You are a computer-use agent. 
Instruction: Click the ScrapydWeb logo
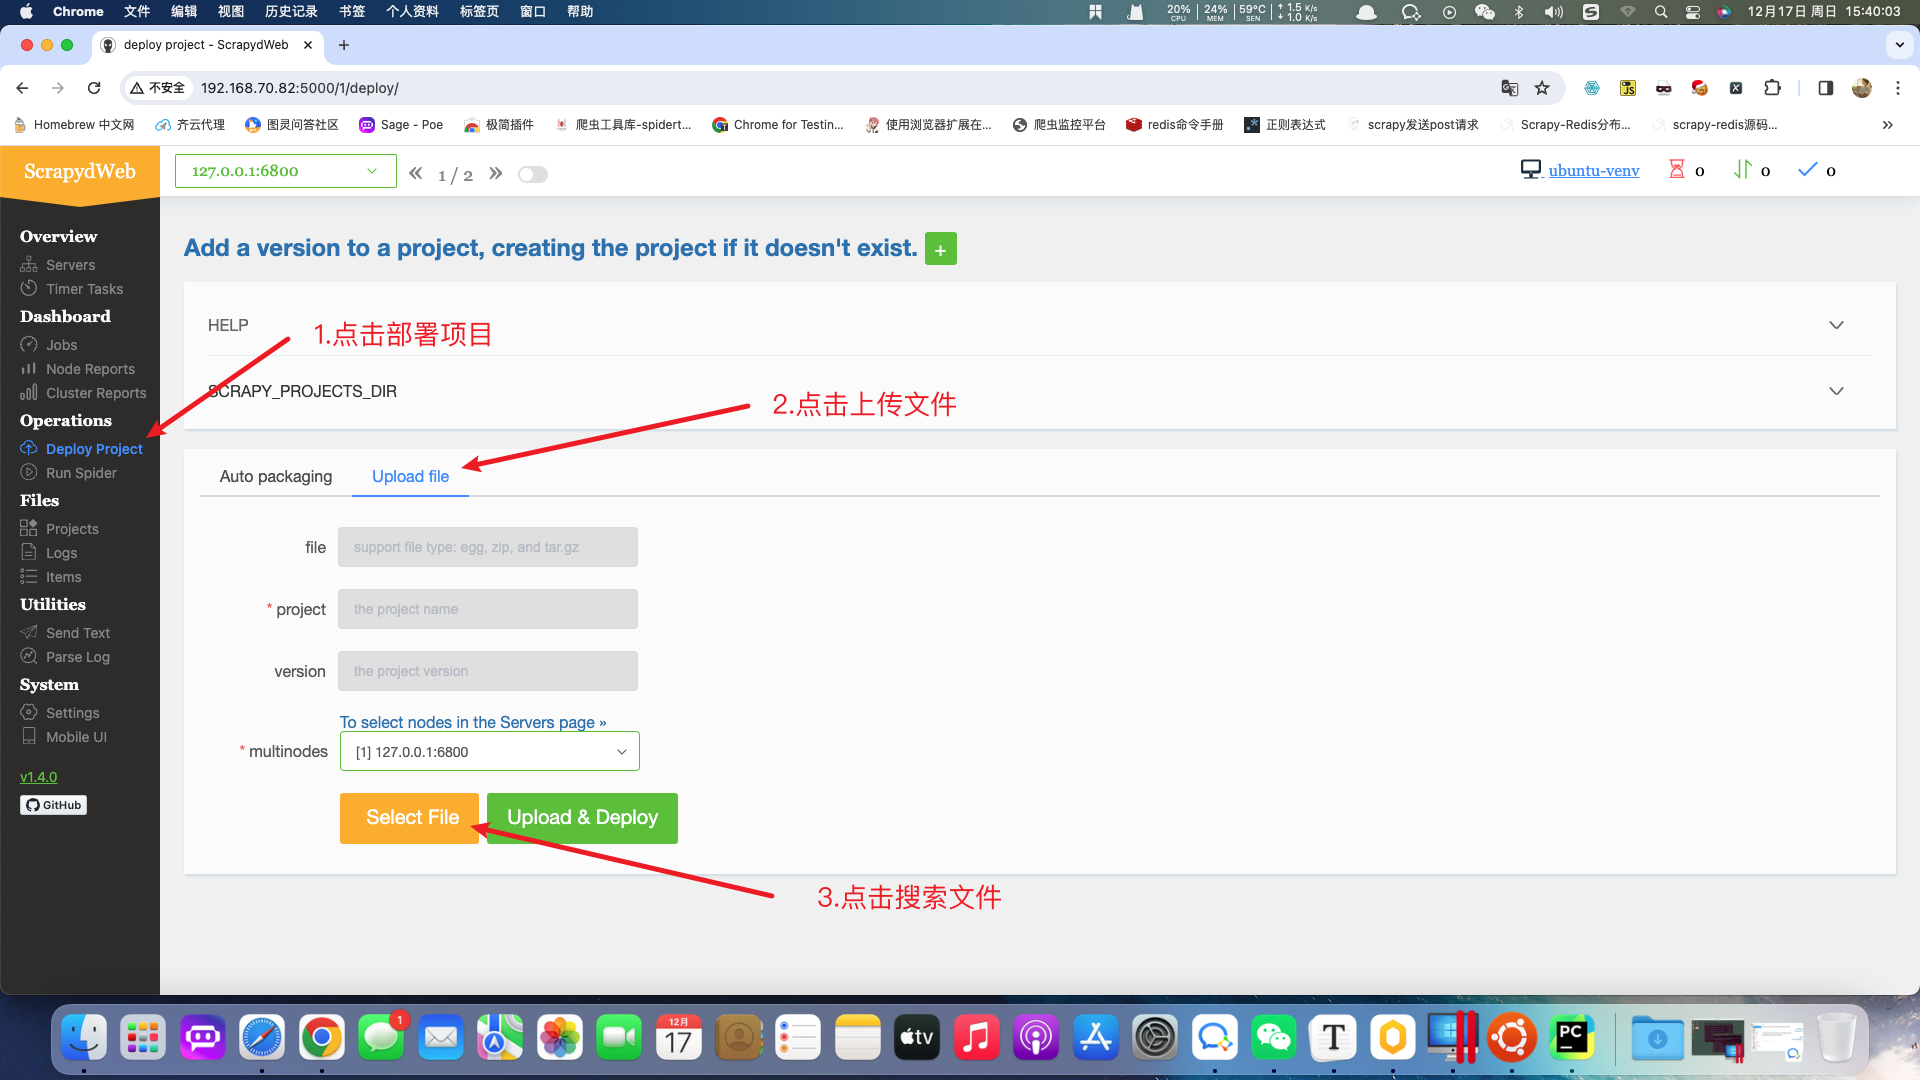(x=80, y=171)
